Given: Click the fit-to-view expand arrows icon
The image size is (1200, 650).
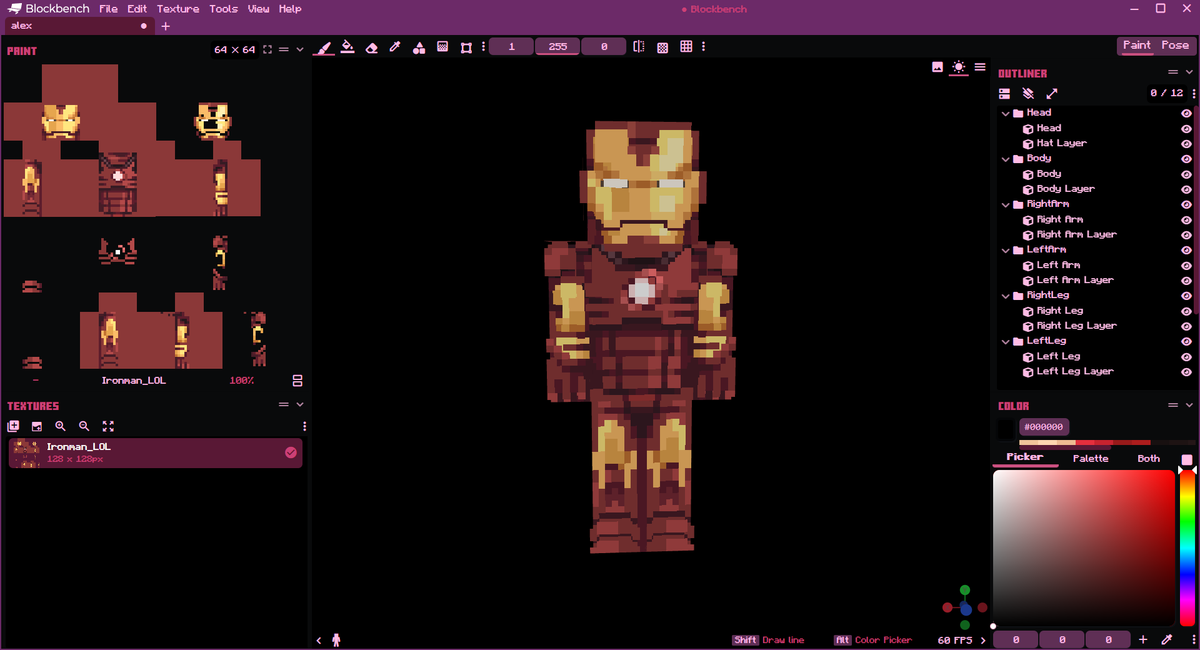Looking at the screenshot, I should [x=108, y=426].
